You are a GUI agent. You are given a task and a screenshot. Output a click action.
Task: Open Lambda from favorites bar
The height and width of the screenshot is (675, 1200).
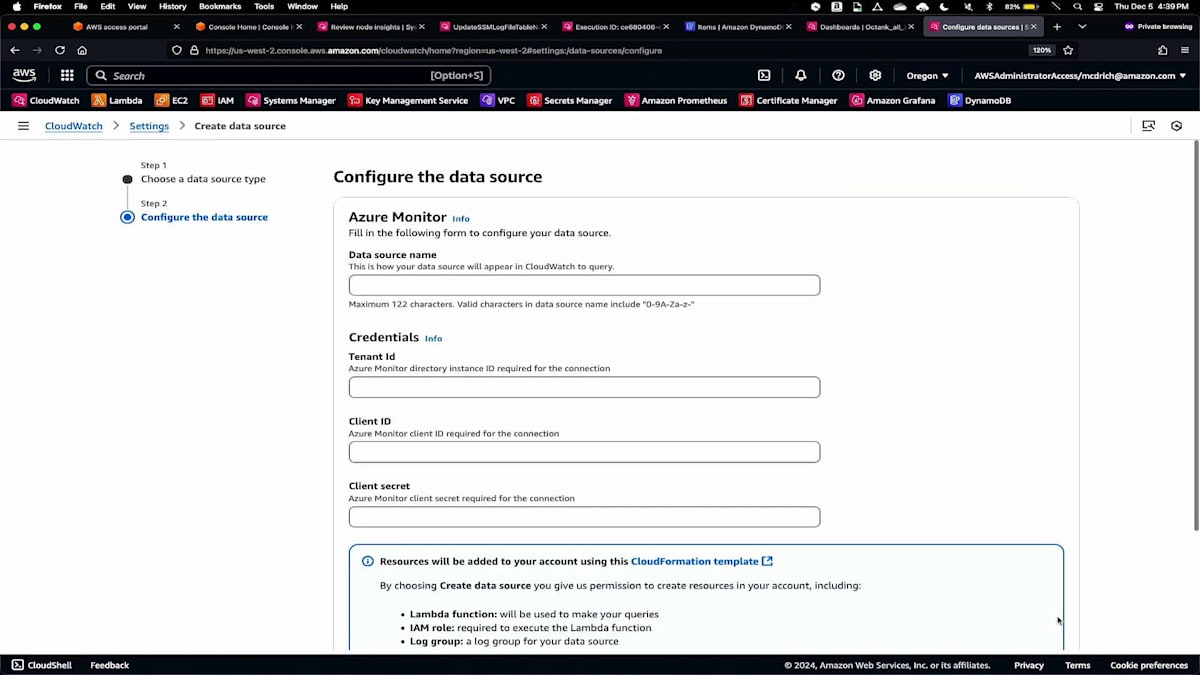click(x=117, y=100)
